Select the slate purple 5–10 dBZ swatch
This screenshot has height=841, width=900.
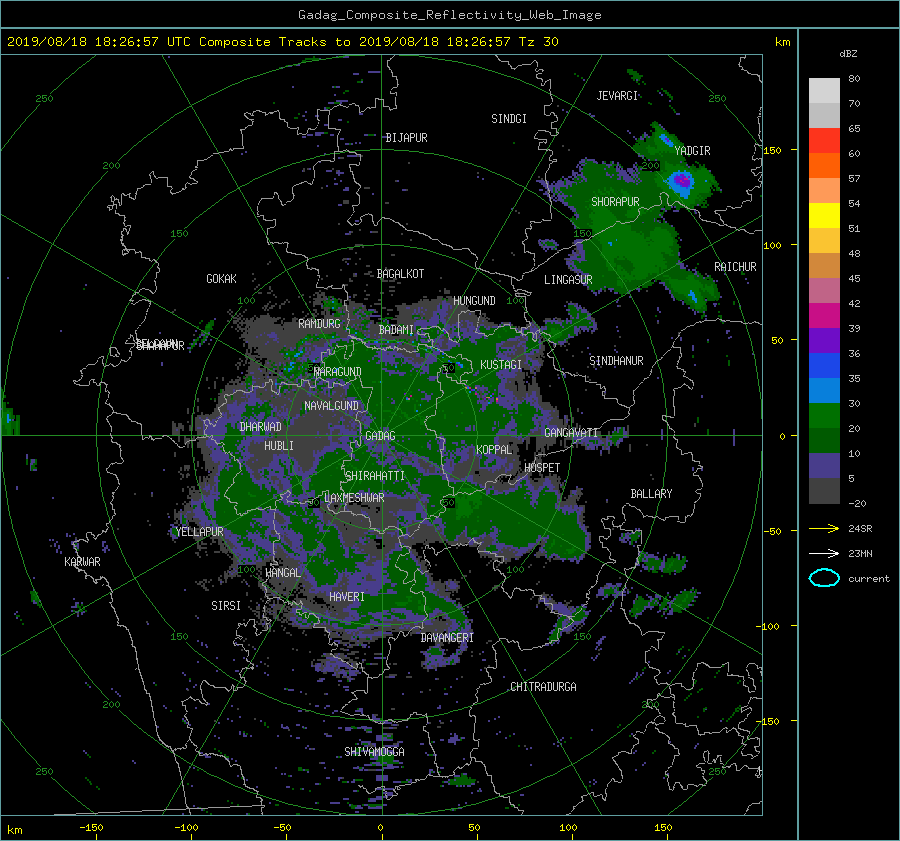[x=824, y=466]
